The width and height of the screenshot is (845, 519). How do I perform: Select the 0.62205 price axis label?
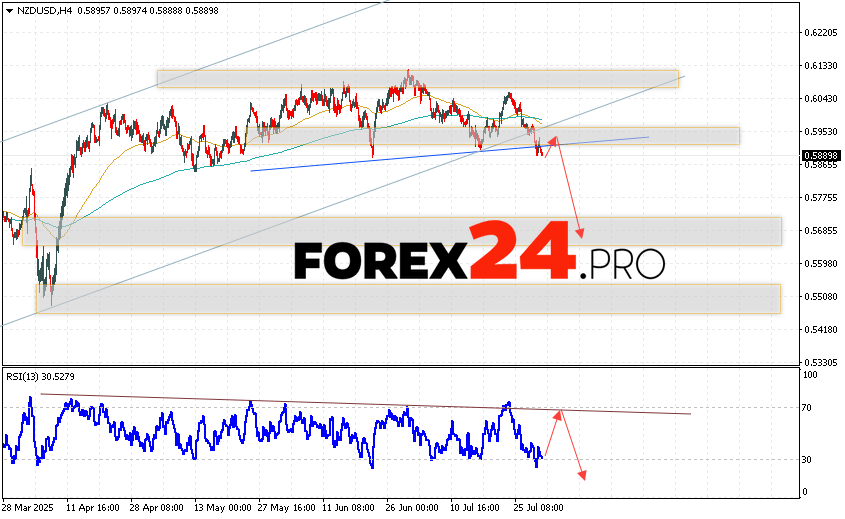point(820,33)
